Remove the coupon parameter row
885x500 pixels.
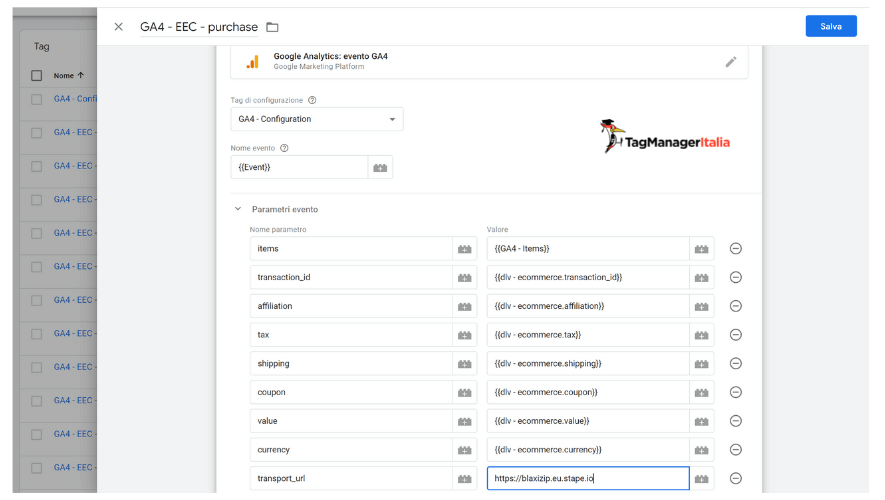pos(735,392)
